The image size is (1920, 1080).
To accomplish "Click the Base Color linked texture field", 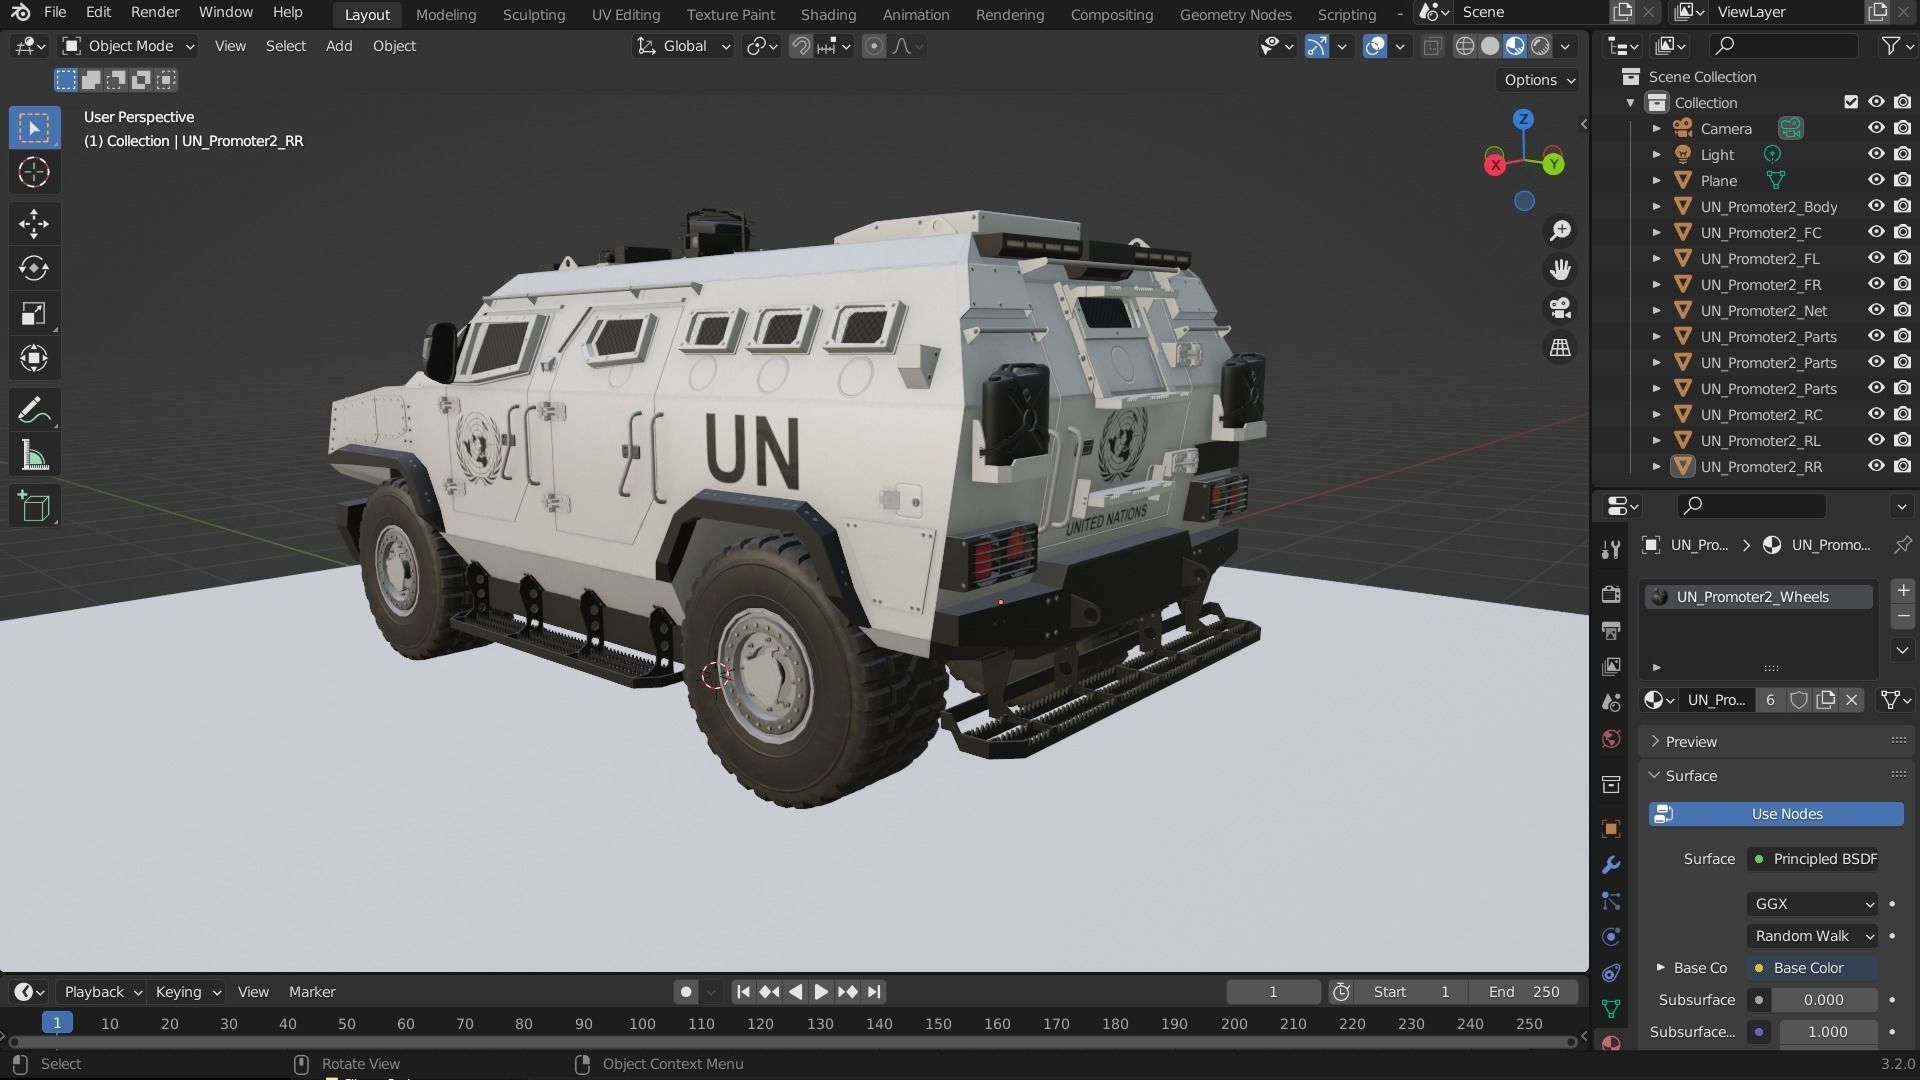I will (x=1813, y=968).
